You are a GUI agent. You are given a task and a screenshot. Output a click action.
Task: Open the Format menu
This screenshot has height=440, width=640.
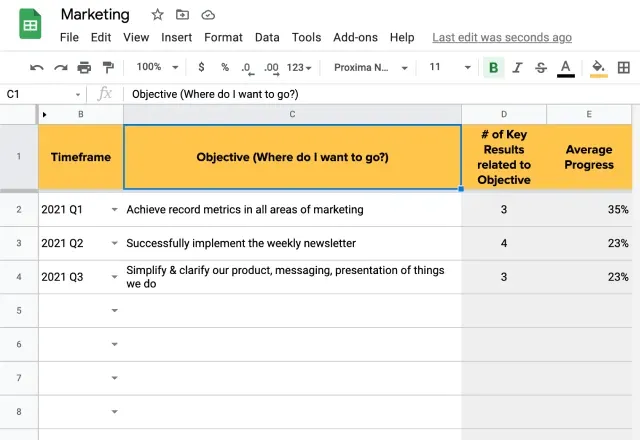click(x=223, y=38)
